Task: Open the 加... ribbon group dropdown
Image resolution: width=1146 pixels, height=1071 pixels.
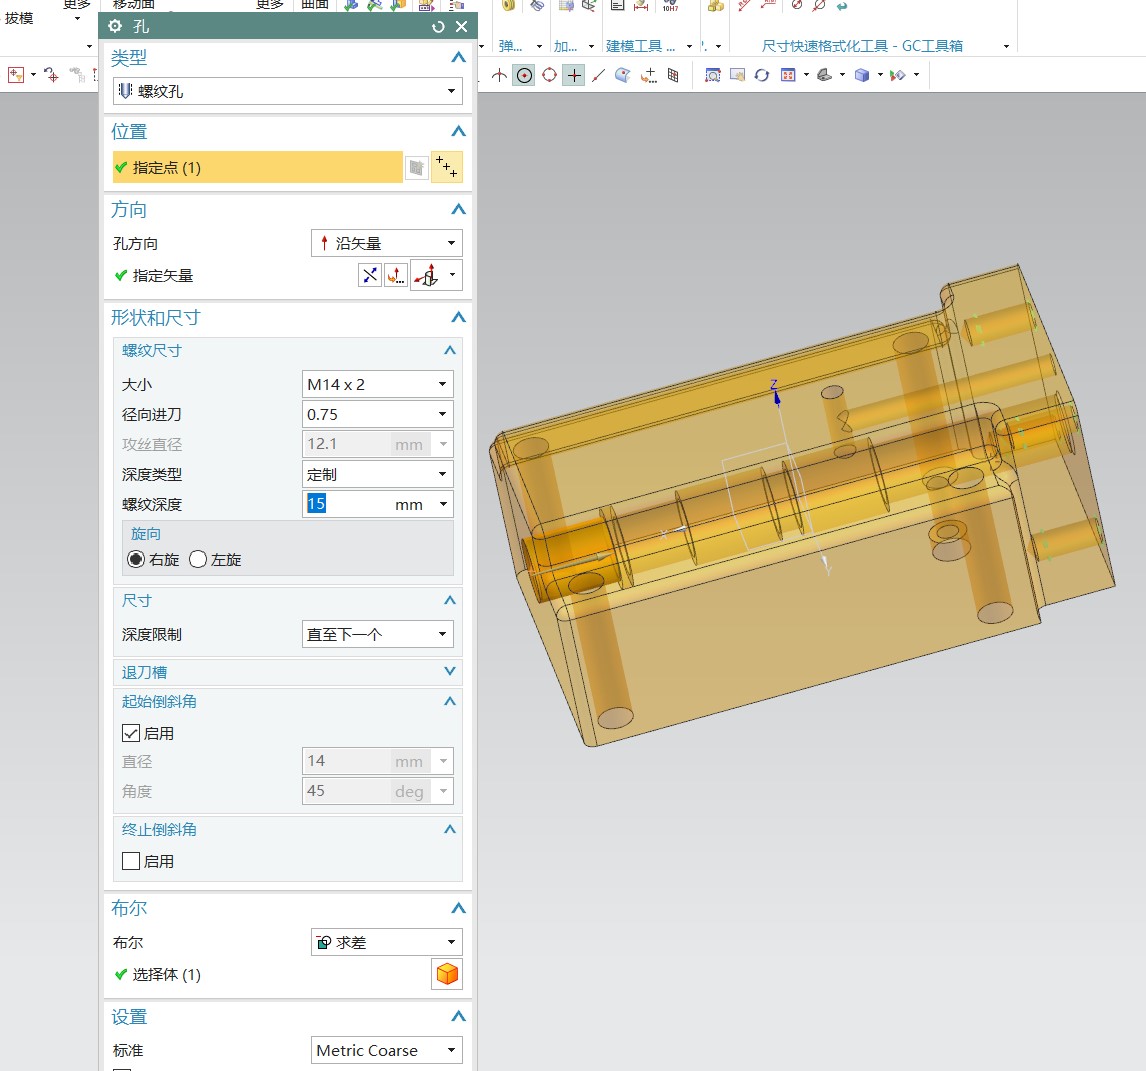Action: point(591,46)
